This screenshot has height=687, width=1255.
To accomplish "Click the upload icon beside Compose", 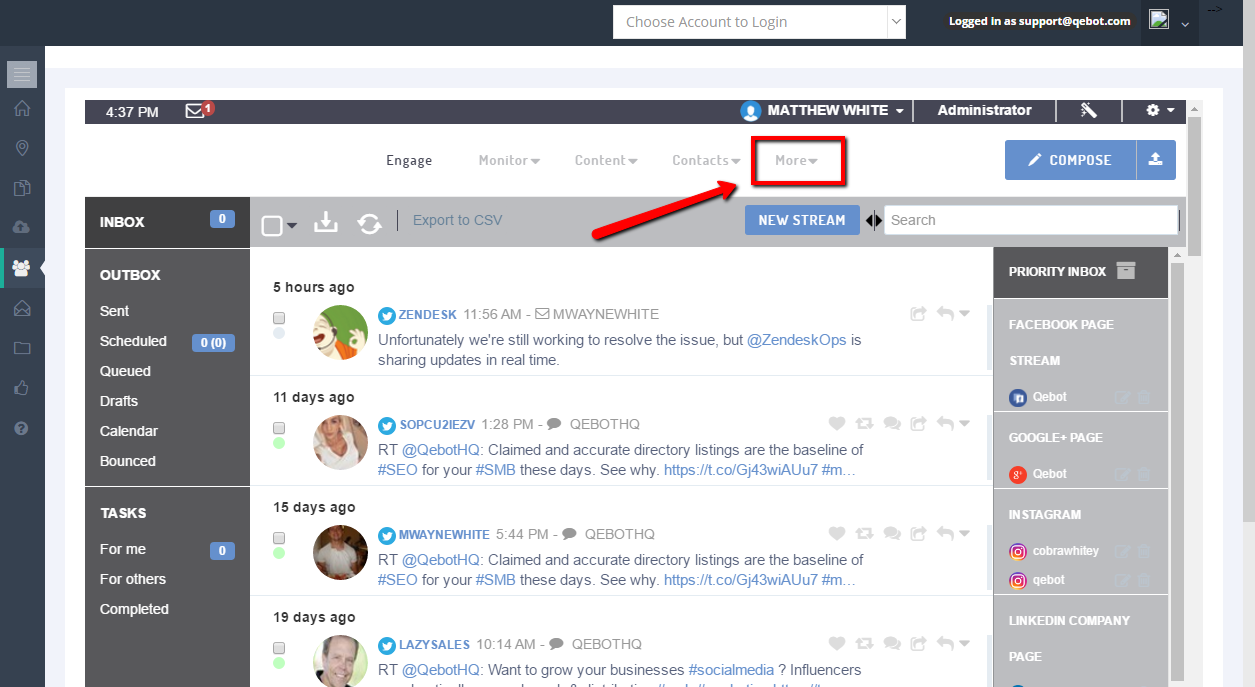I will 1155,160.
